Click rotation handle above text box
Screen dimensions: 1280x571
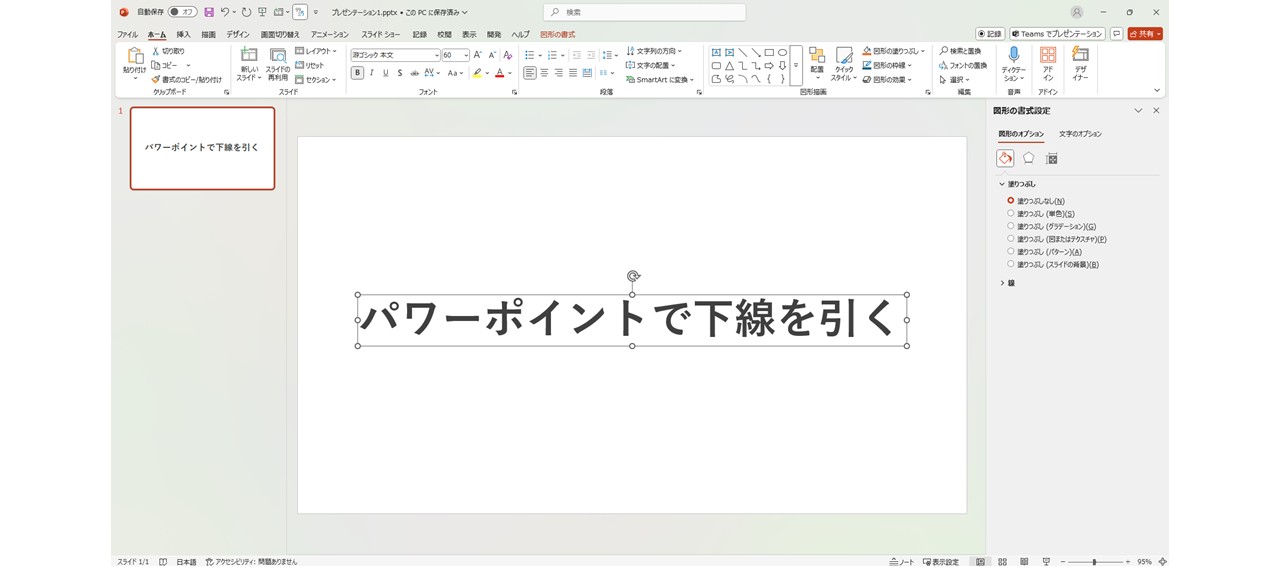pos(633,276)
